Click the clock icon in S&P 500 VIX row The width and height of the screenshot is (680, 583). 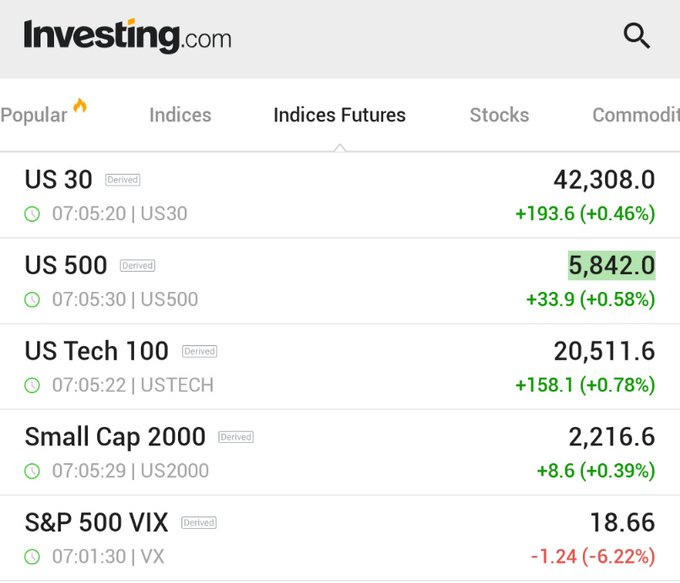(x=32, y=557)
